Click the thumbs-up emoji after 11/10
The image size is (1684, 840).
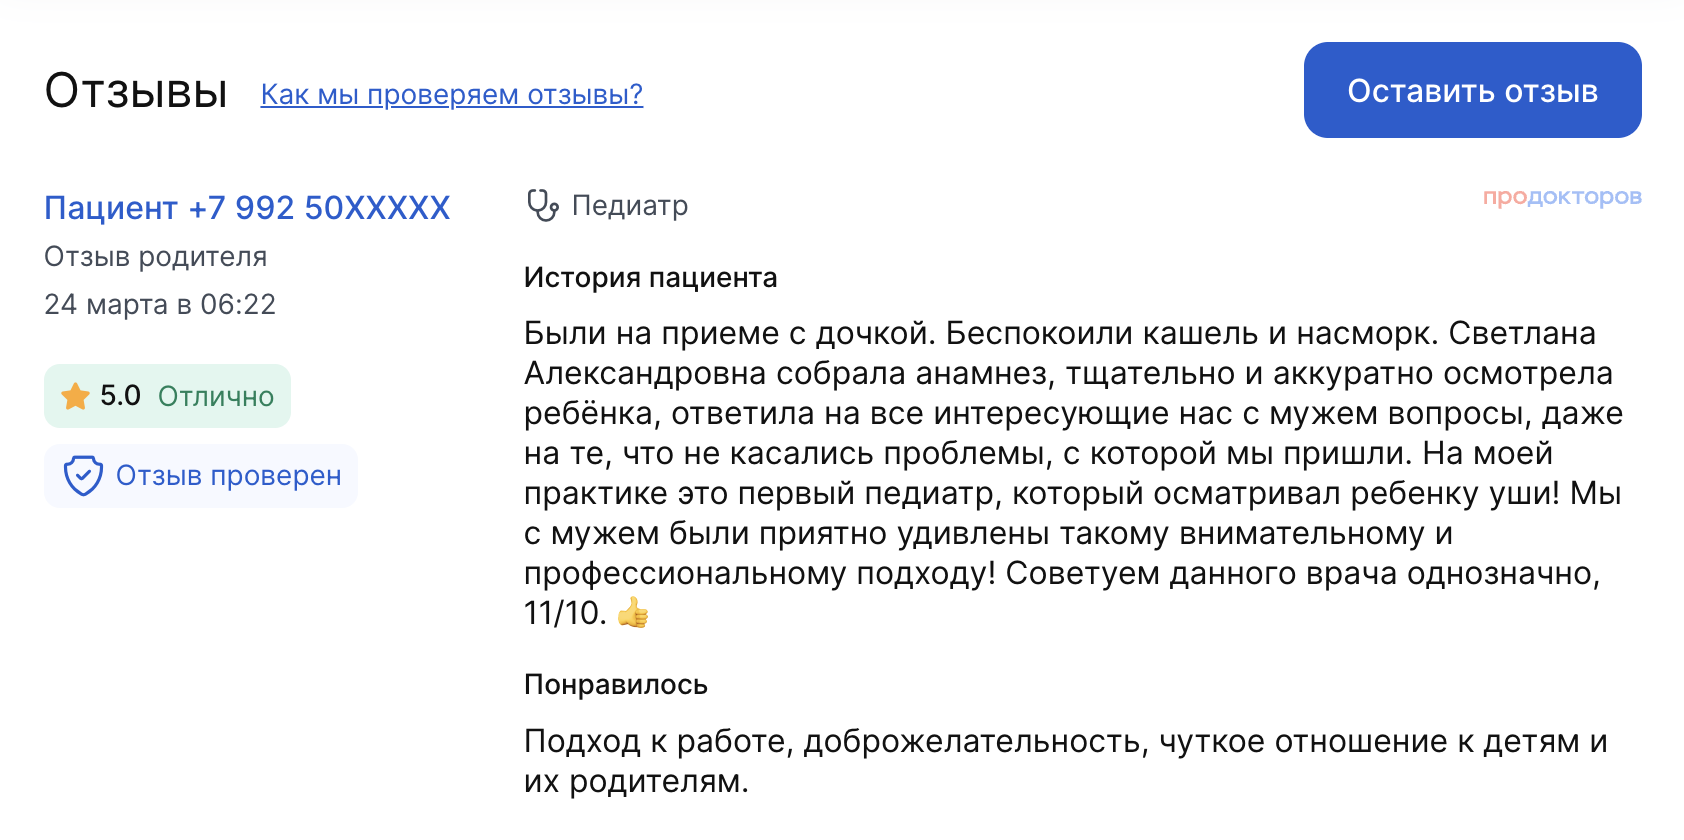click(633, 612)
